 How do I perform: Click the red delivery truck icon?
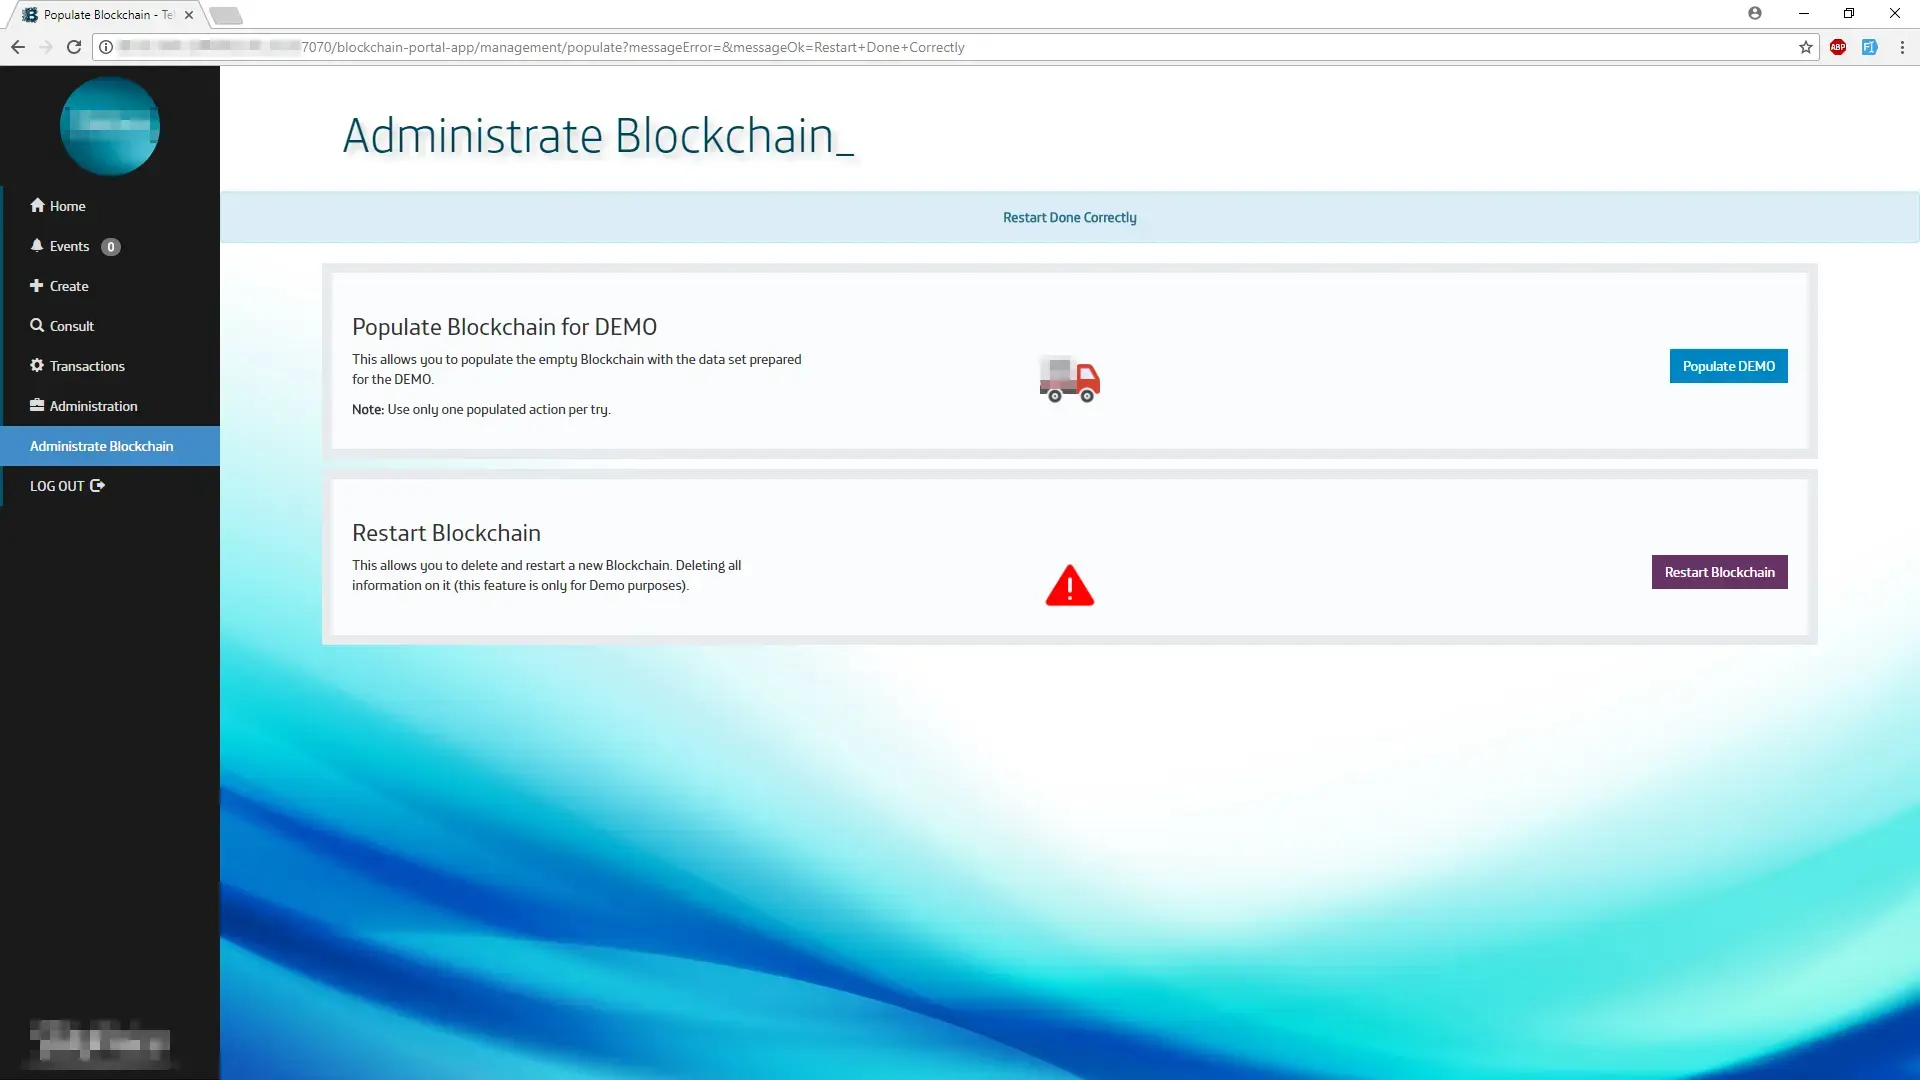[x=1069, y=379]
